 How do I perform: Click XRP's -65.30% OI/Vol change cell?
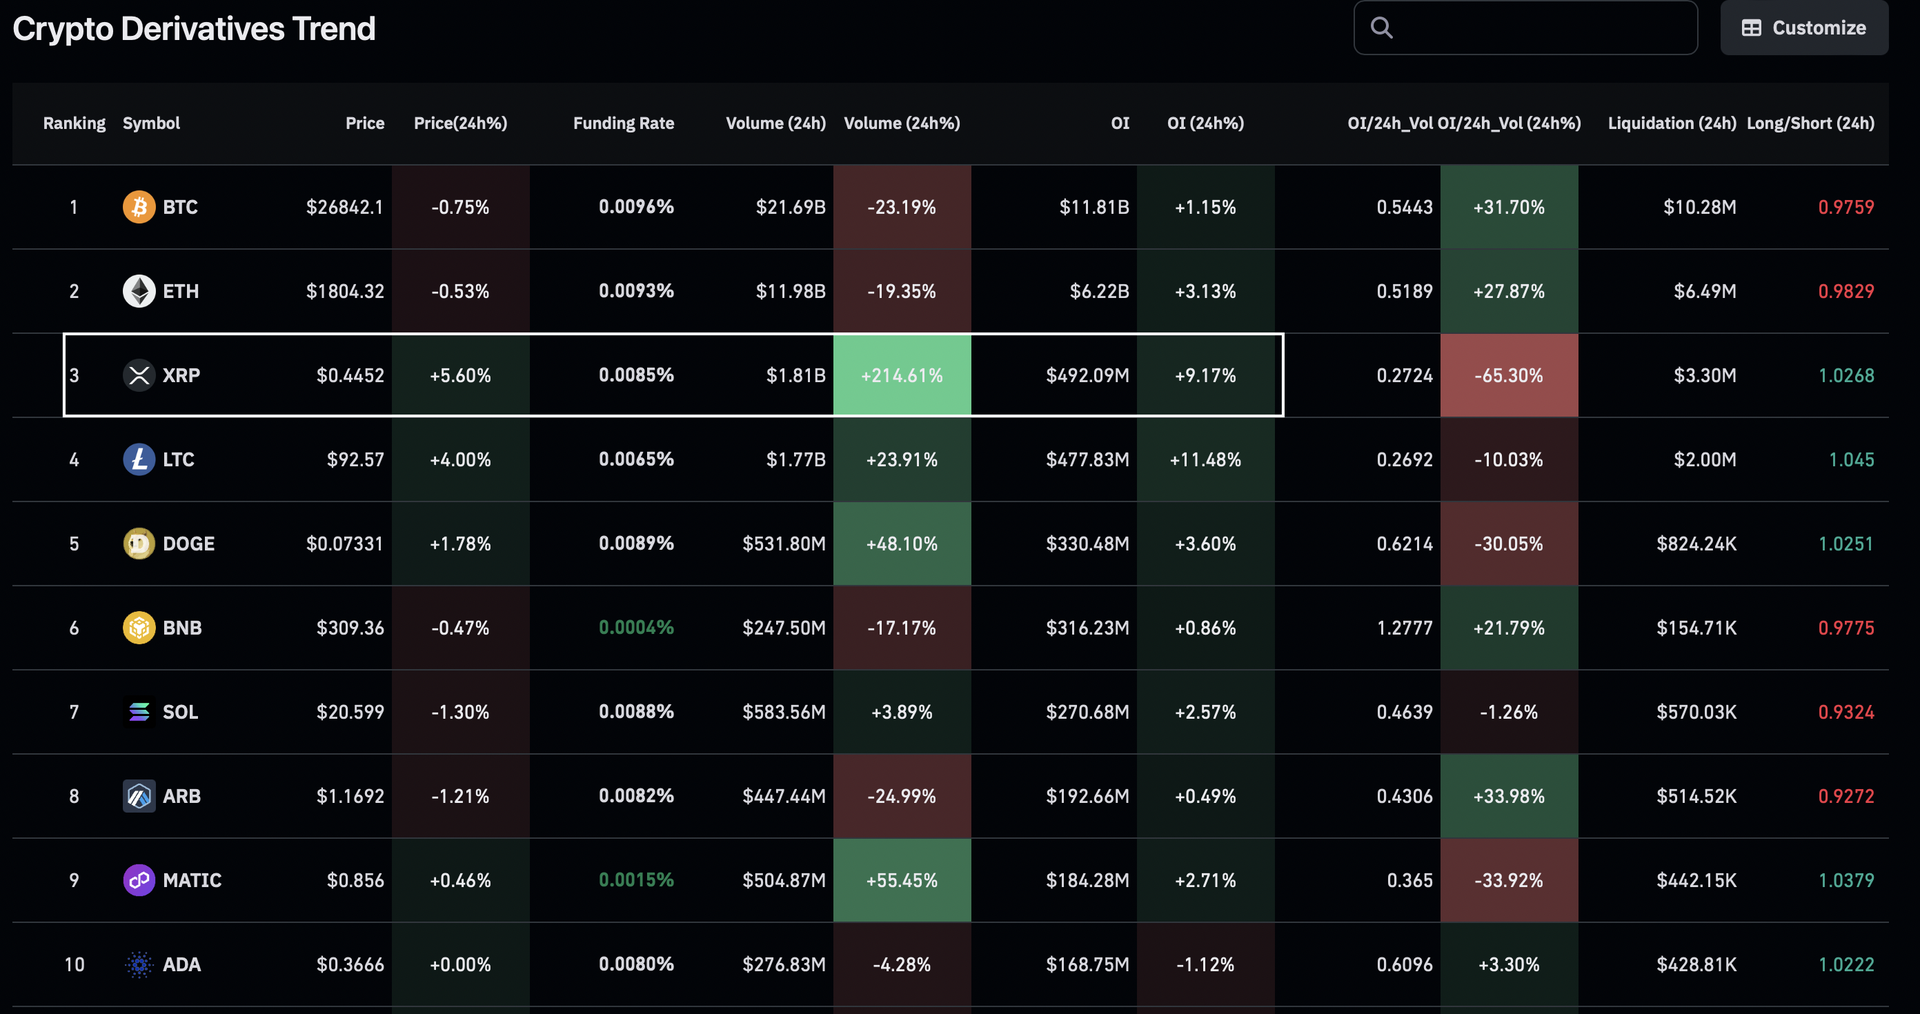click(1509, 375)
